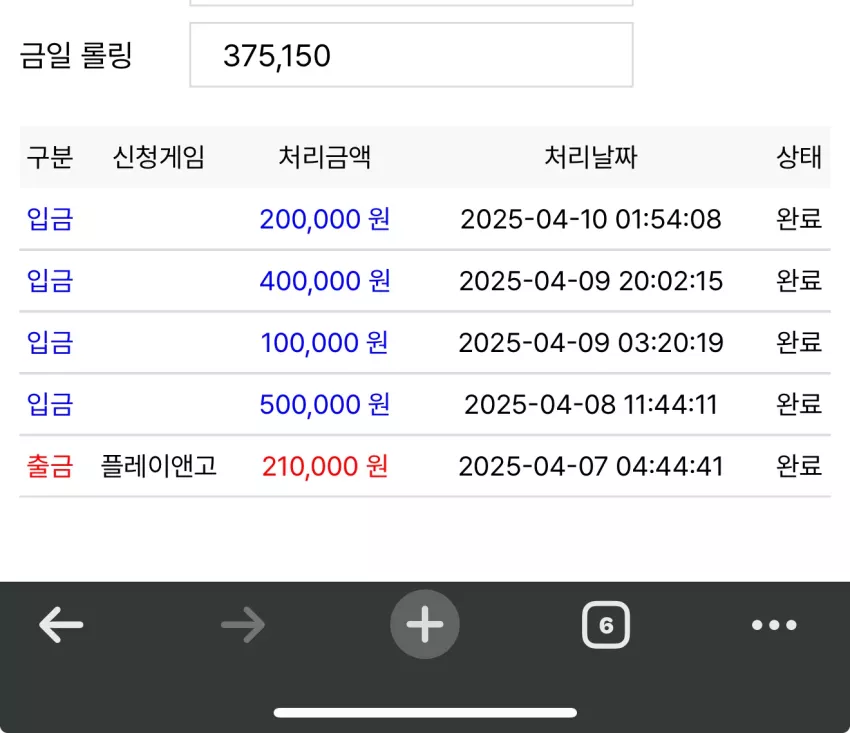Click the red 출금 label
Screen dimensions: 850x733
coord(50,466)
